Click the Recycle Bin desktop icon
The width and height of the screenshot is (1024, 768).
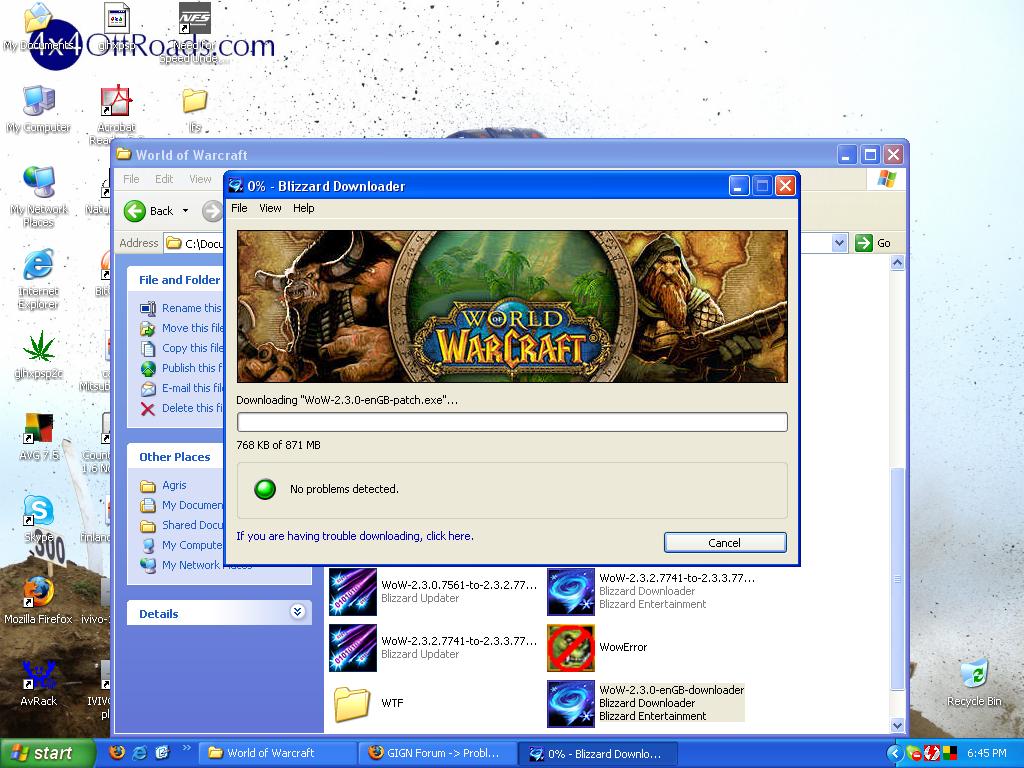coord(973,674)
